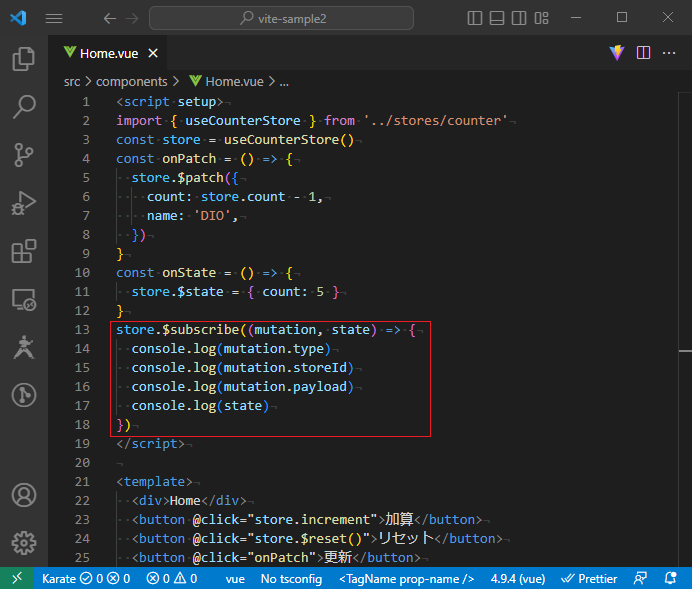This screenshot has width=692, height=589.
Task: Split the editor to the right
Action: coord(643,53)
